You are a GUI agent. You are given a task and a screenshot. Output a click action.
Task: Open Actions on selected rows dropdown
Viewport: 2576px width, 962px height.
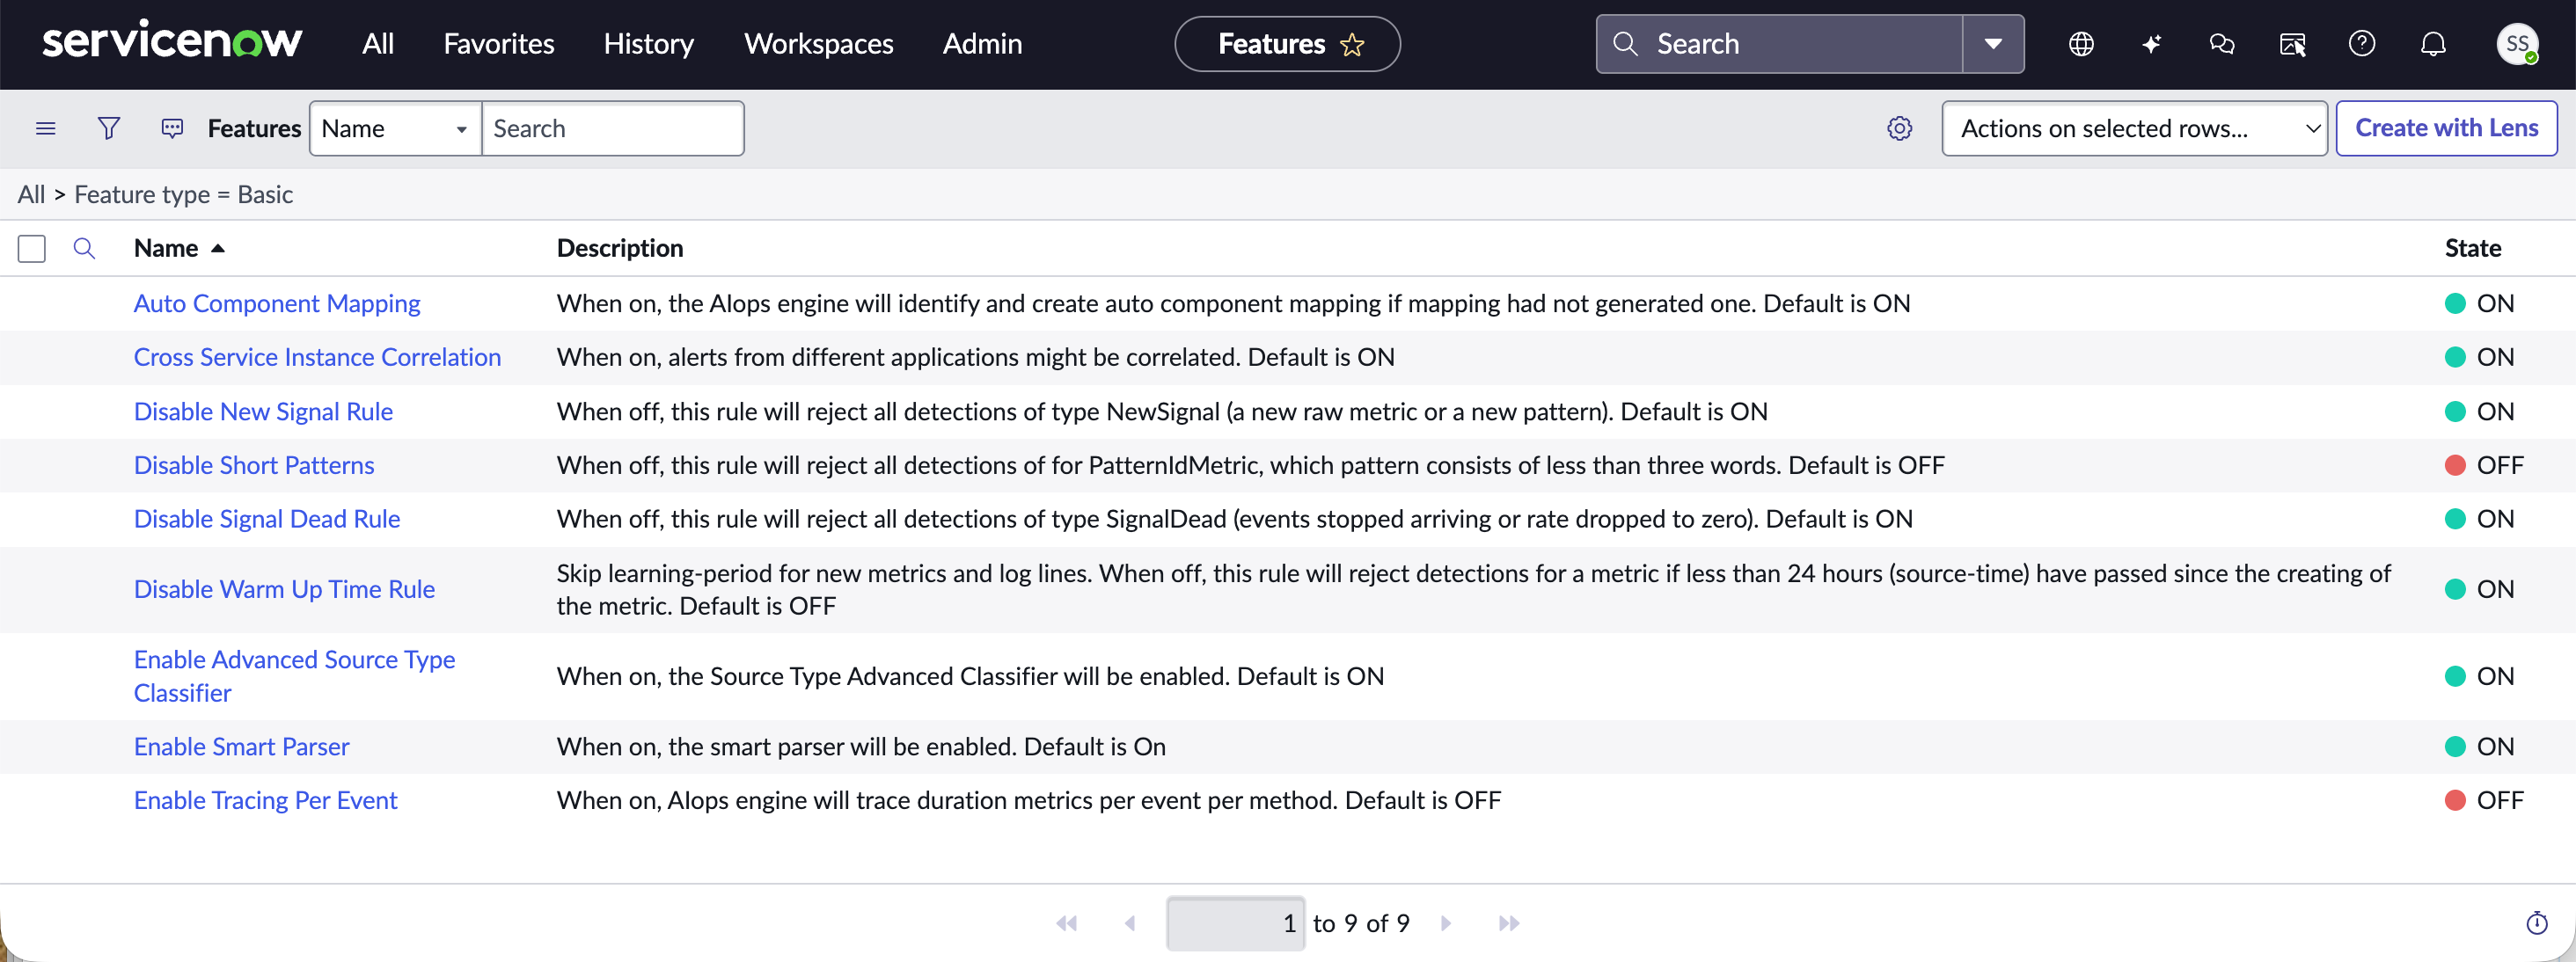click(x=2134, y=128)
